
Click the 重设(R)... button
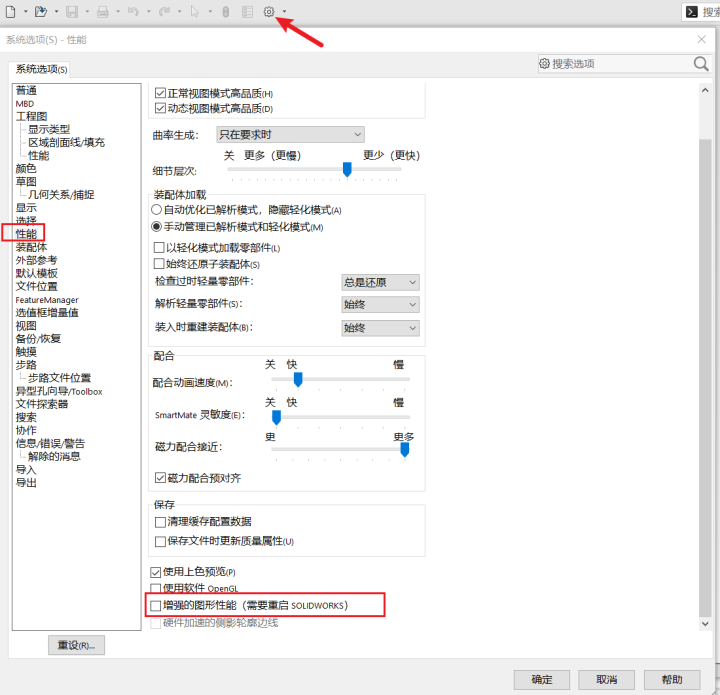[76, 645]
